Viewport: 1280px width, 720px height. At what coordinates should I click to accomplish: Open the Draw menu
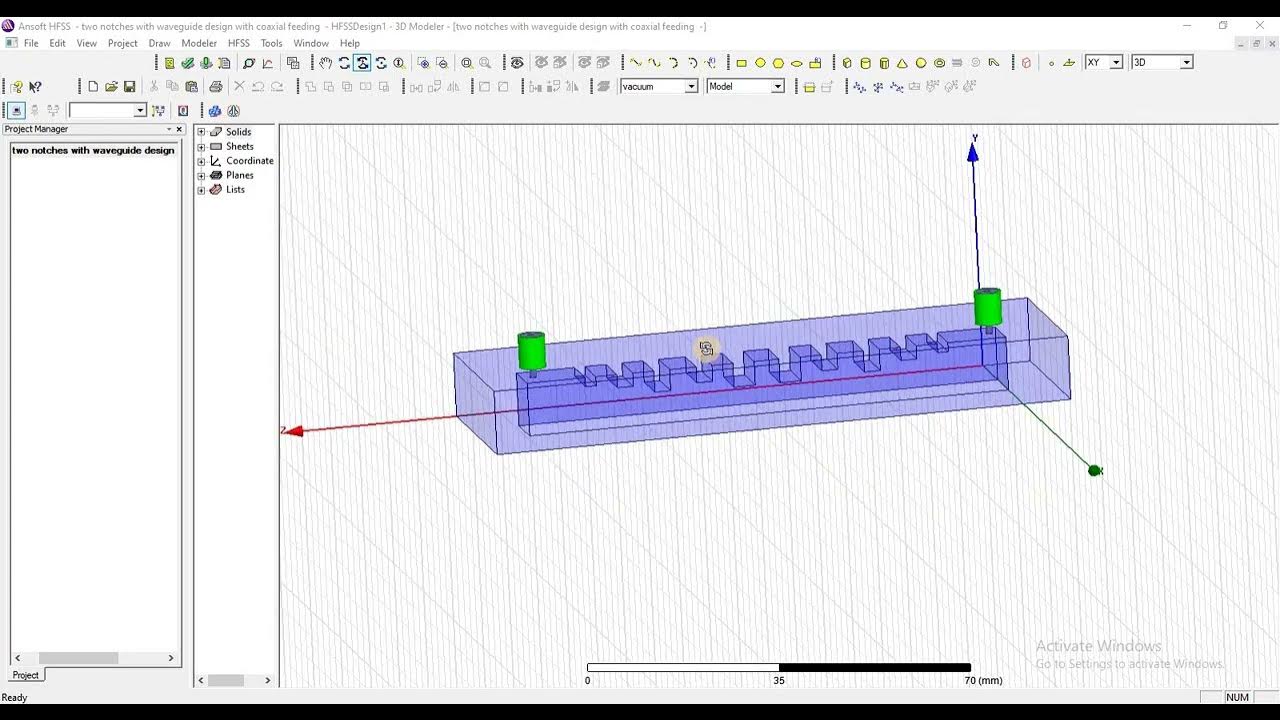159,43
